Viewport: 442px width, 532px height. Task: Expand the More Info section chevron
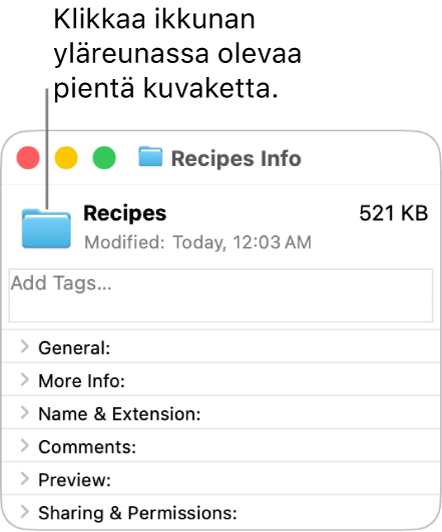pos(24,380)
